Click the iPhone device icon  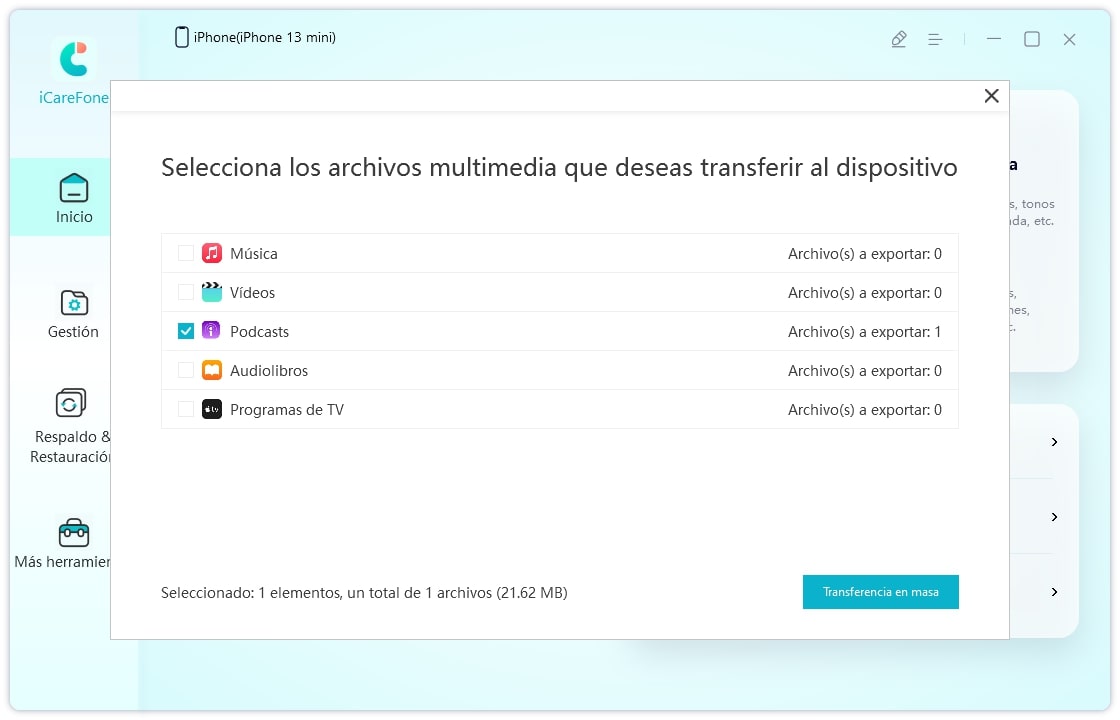click(181, 37)
